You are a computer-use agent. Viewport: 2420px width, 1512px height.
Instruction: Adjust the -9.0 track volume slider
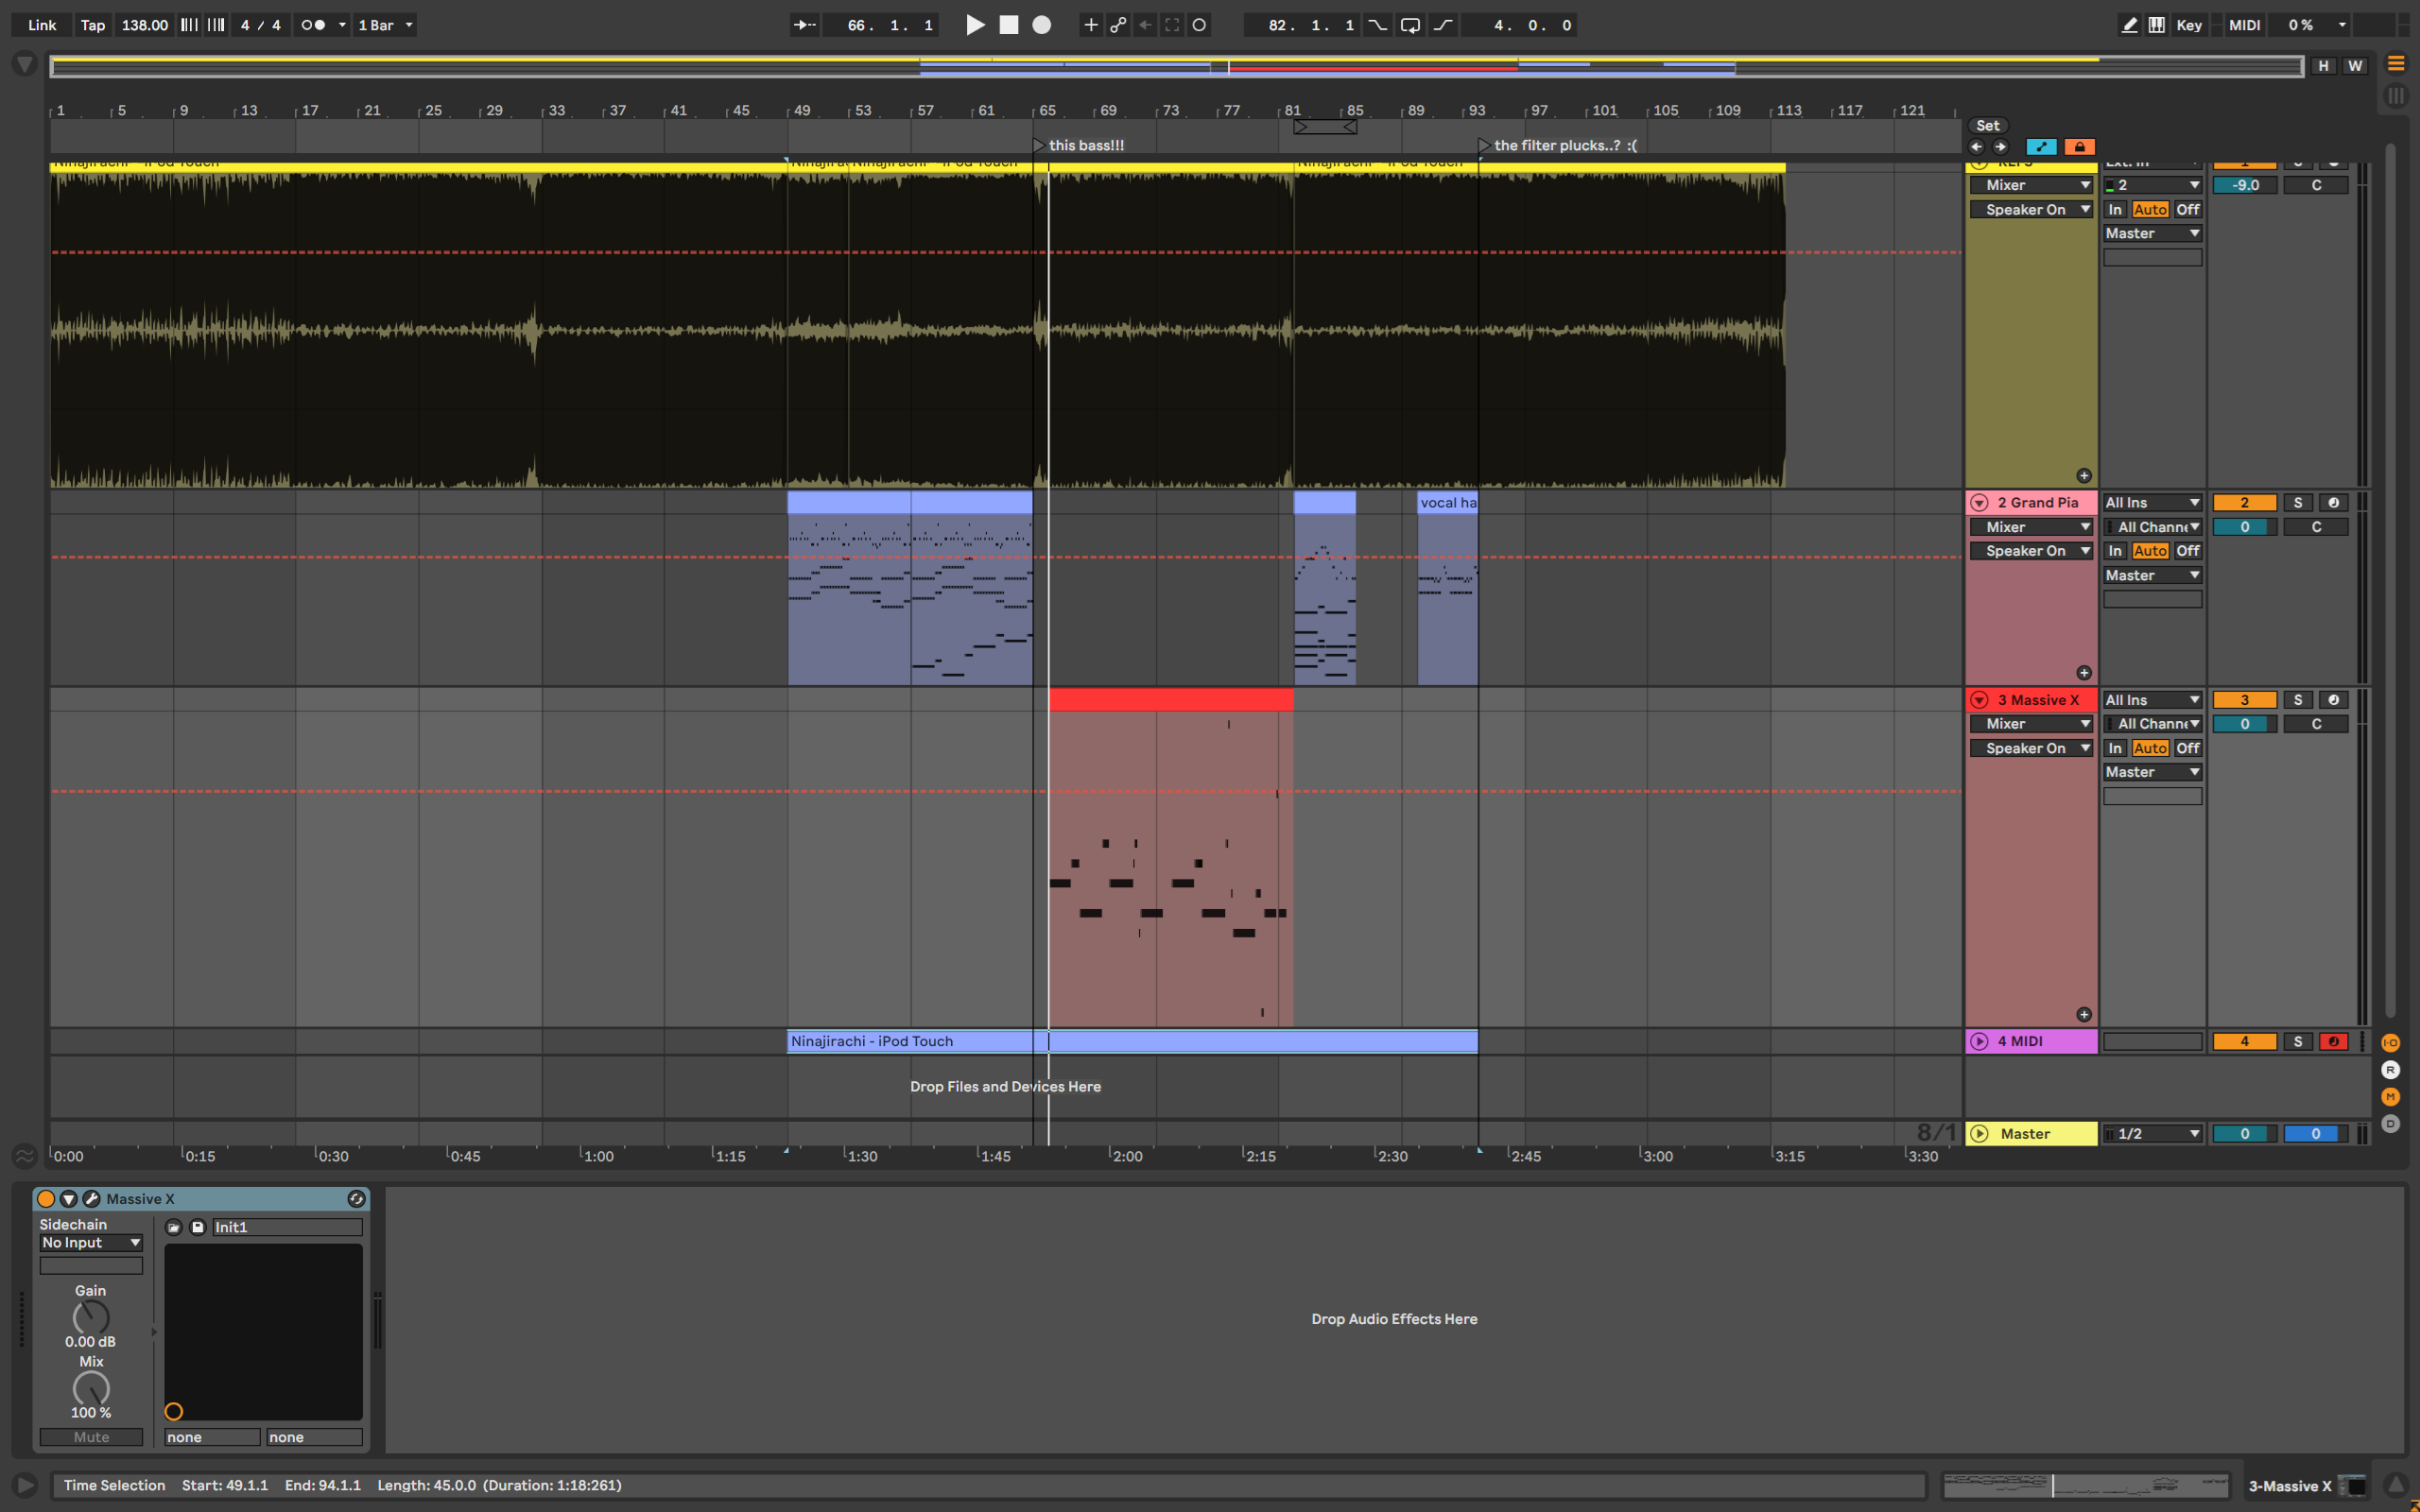click(2244, 185)
